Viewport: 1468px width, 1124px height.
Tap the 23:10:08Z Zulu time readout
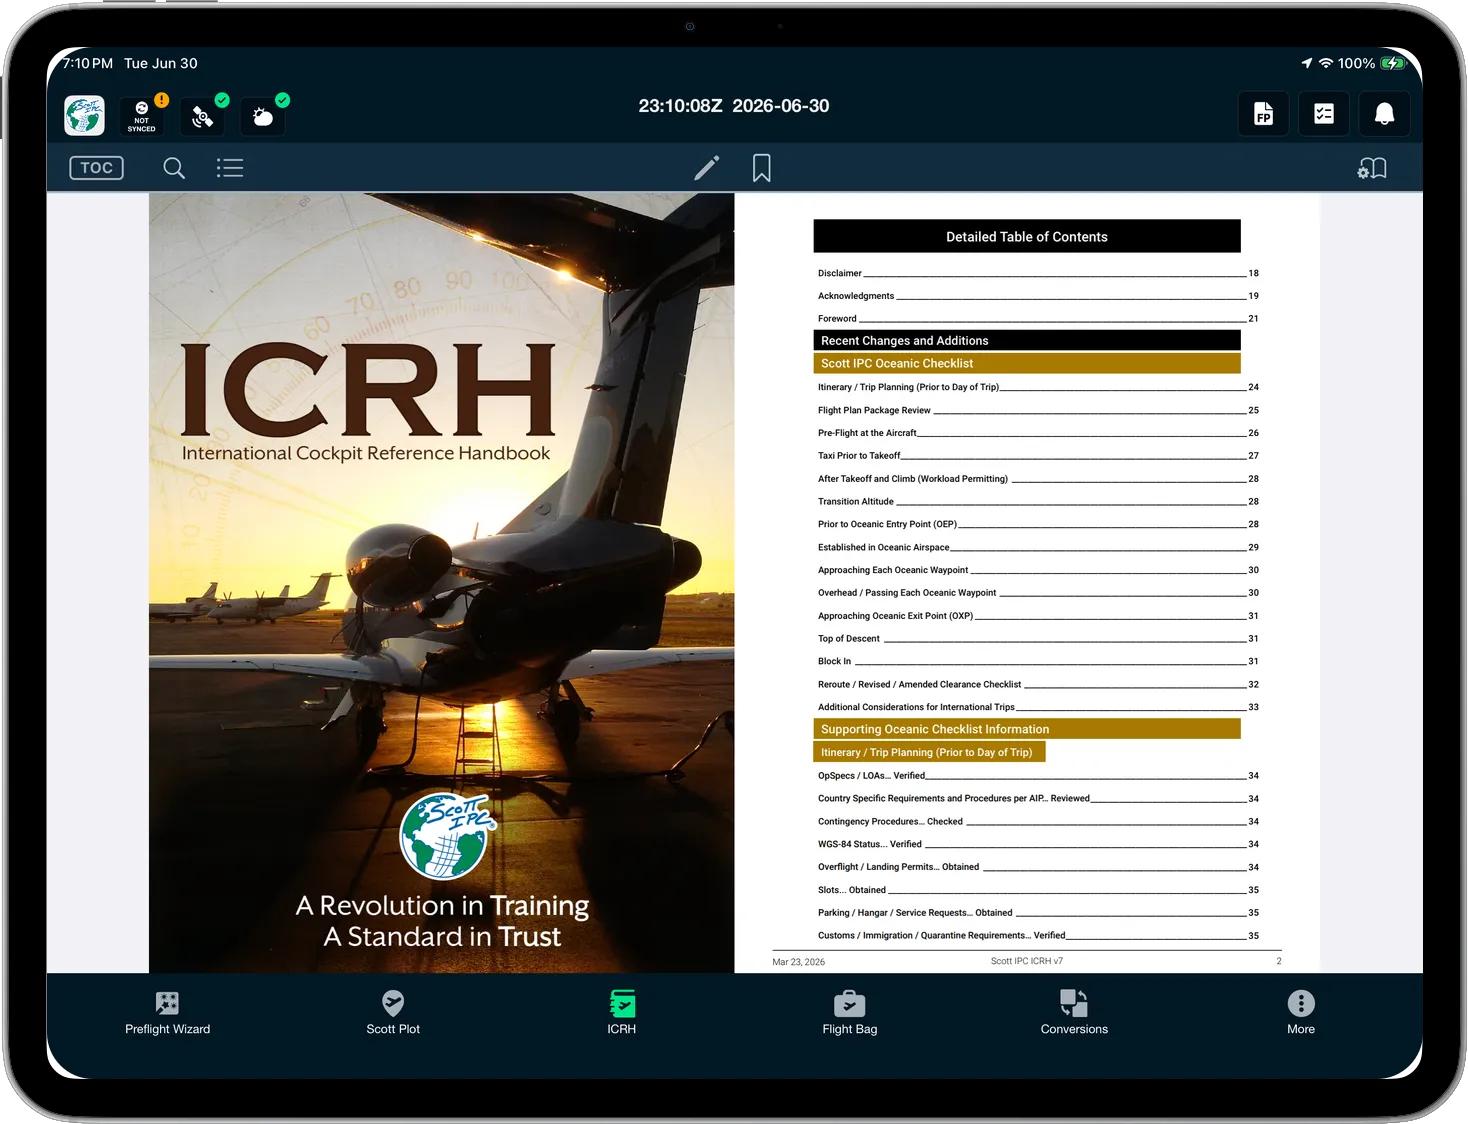680,106
